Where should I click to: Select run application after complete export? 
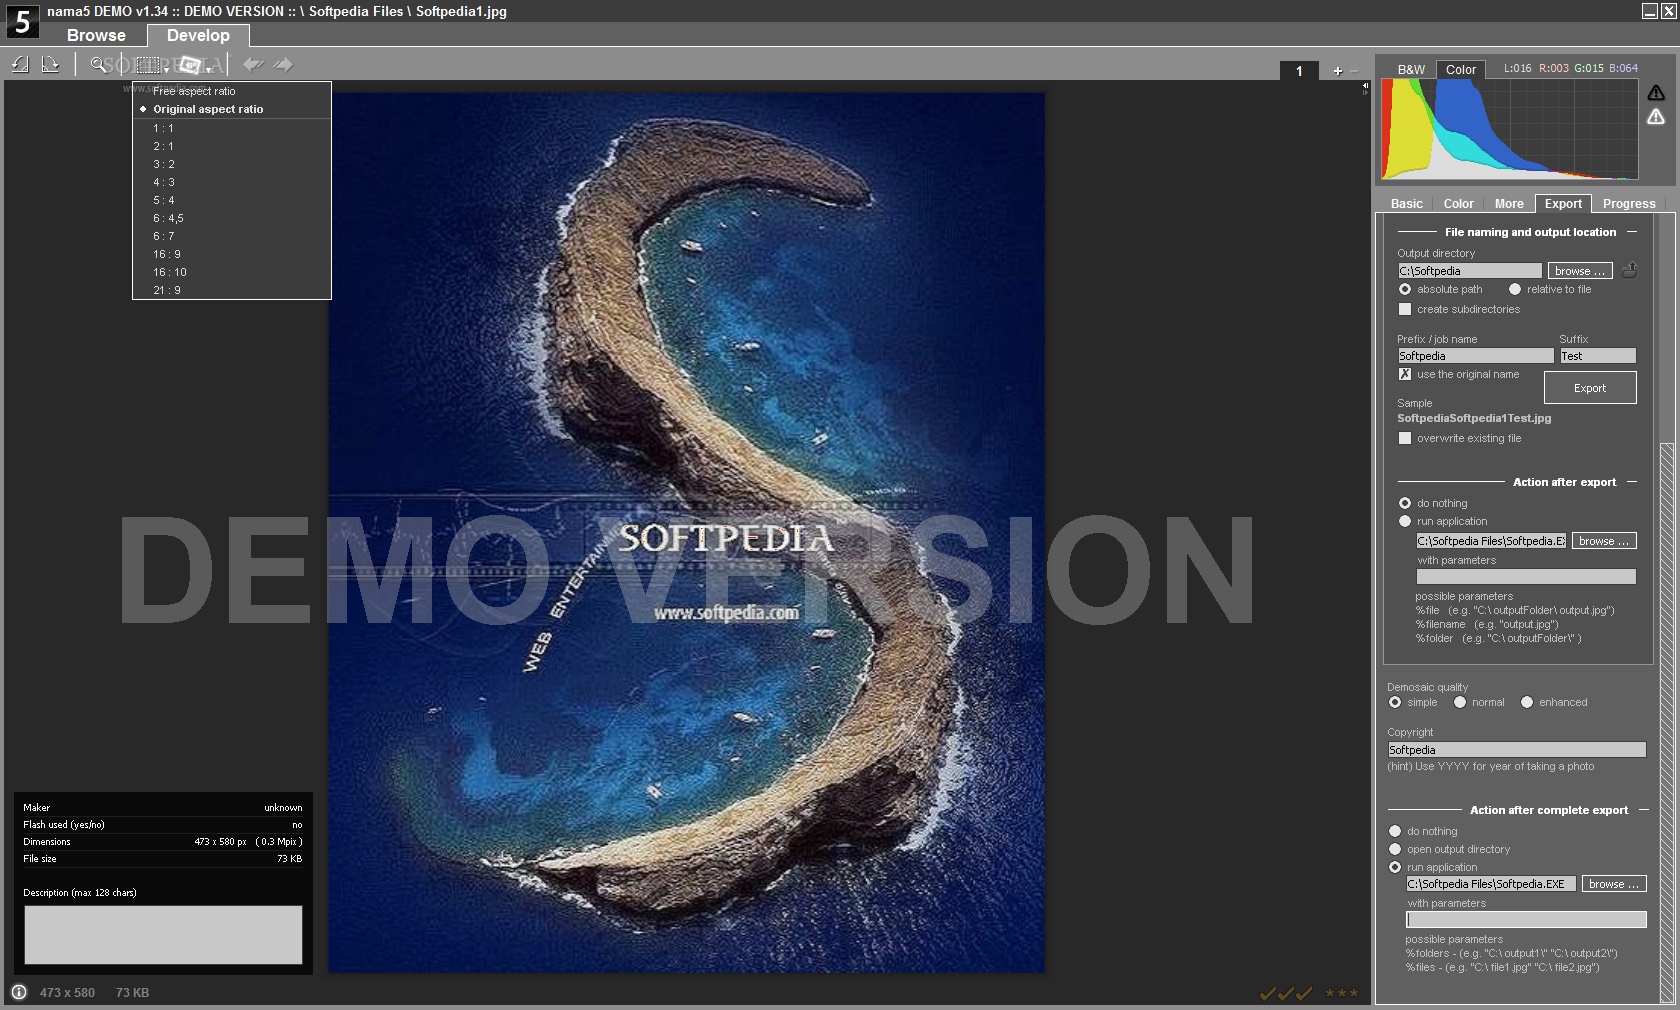(x=1395, y=867)
